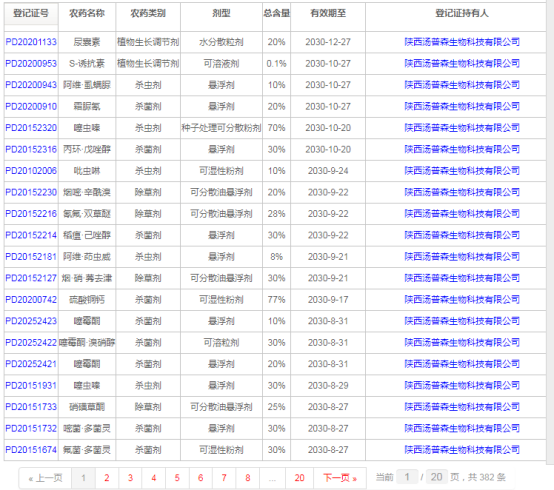Open registration PD20152316 link
Screen dimensions: 554x490
[31, 149]
